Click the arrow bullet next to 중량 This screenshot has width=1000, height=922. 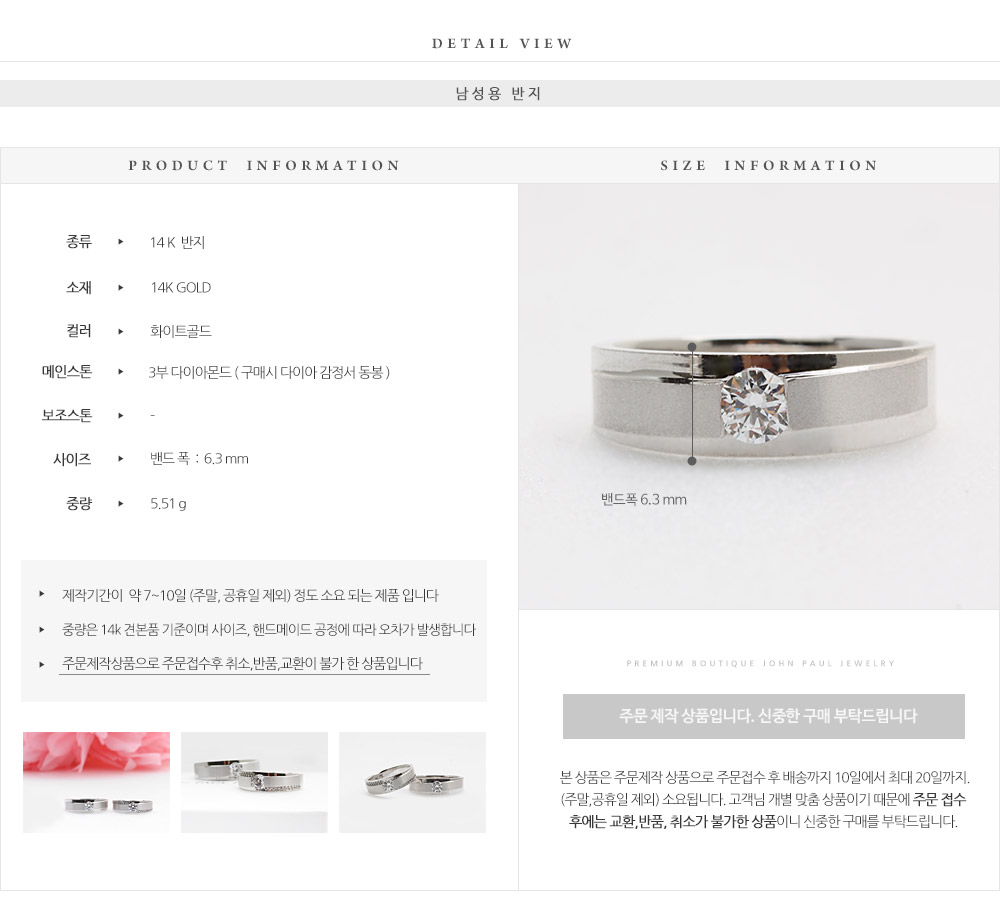[x=121, y=504]
